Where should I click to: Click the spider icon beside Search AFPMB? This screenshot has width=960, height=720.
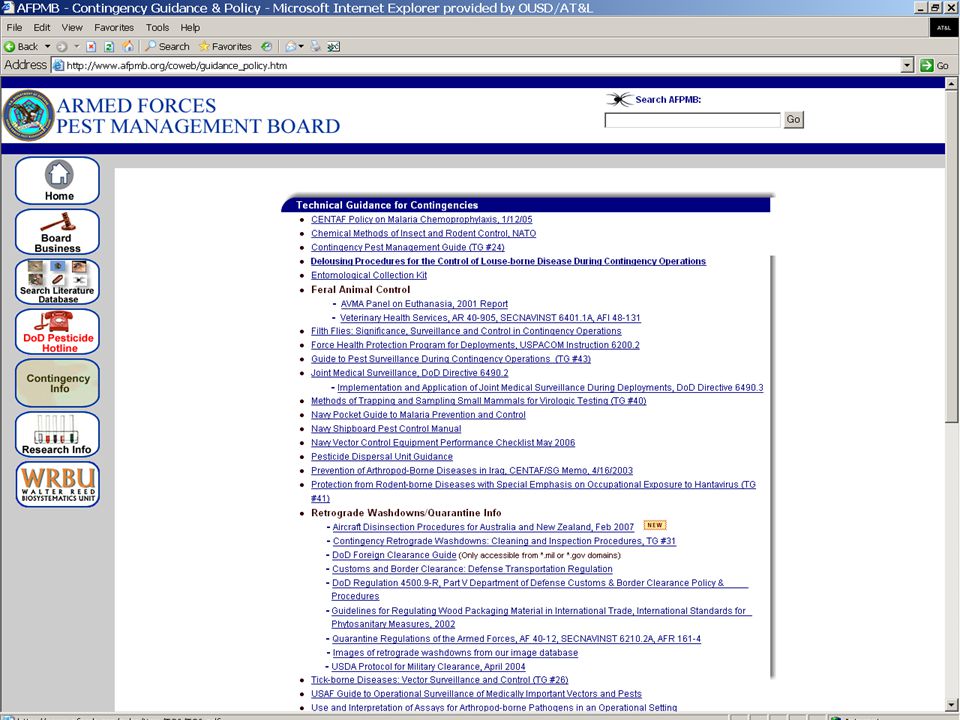619,99
